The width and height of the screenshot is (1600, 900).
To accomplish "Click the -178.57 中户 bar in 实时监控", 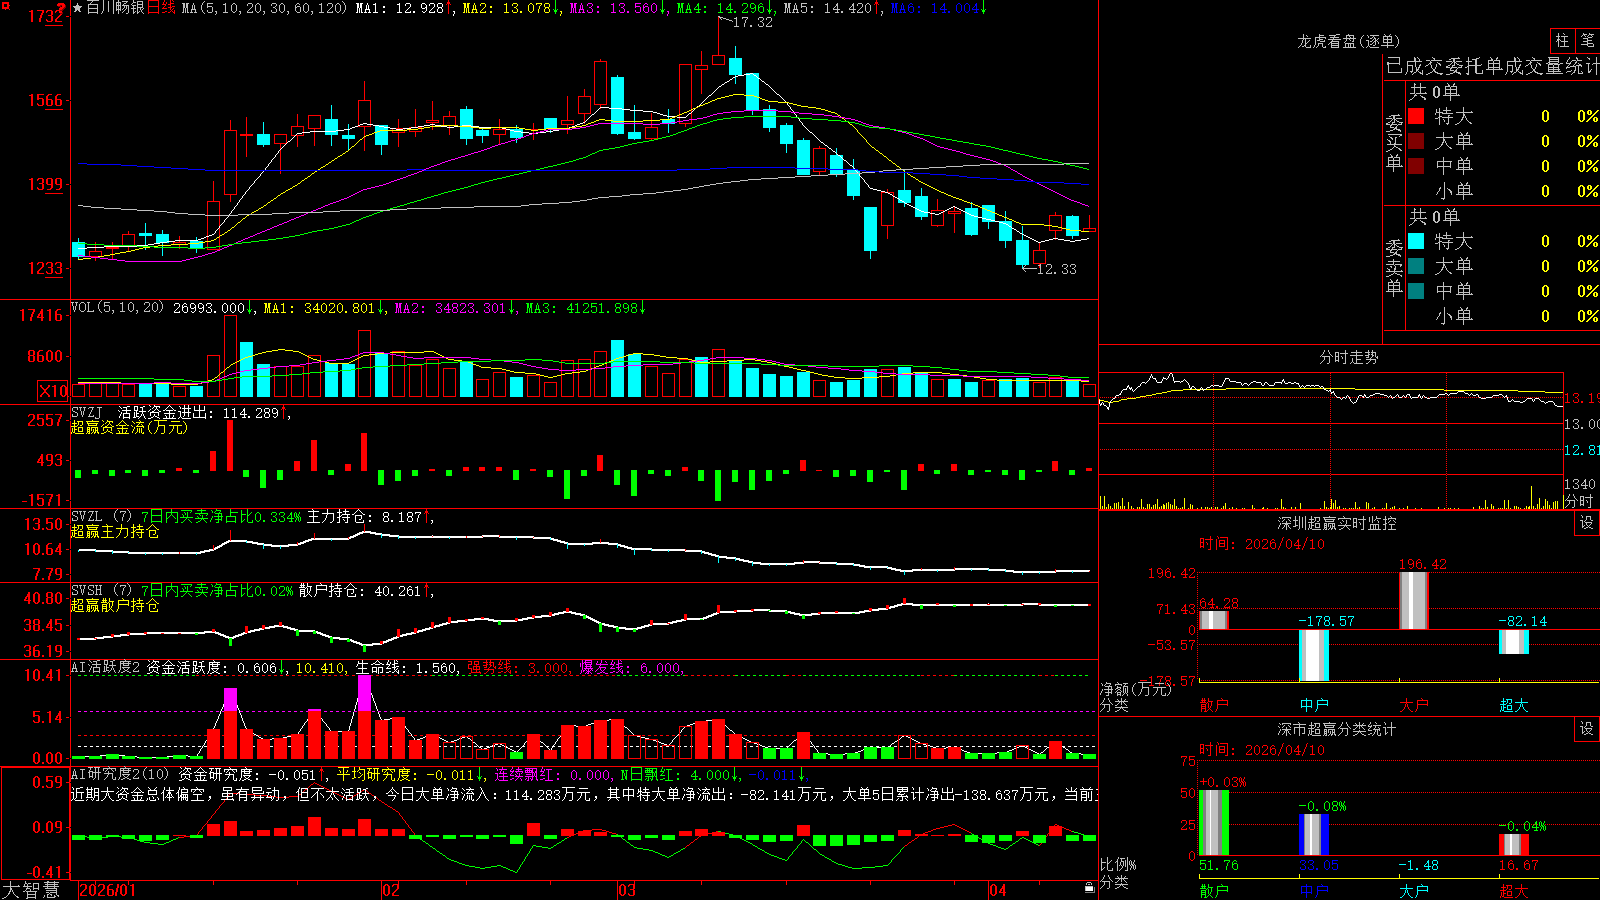I will [x=1314, y=655].
